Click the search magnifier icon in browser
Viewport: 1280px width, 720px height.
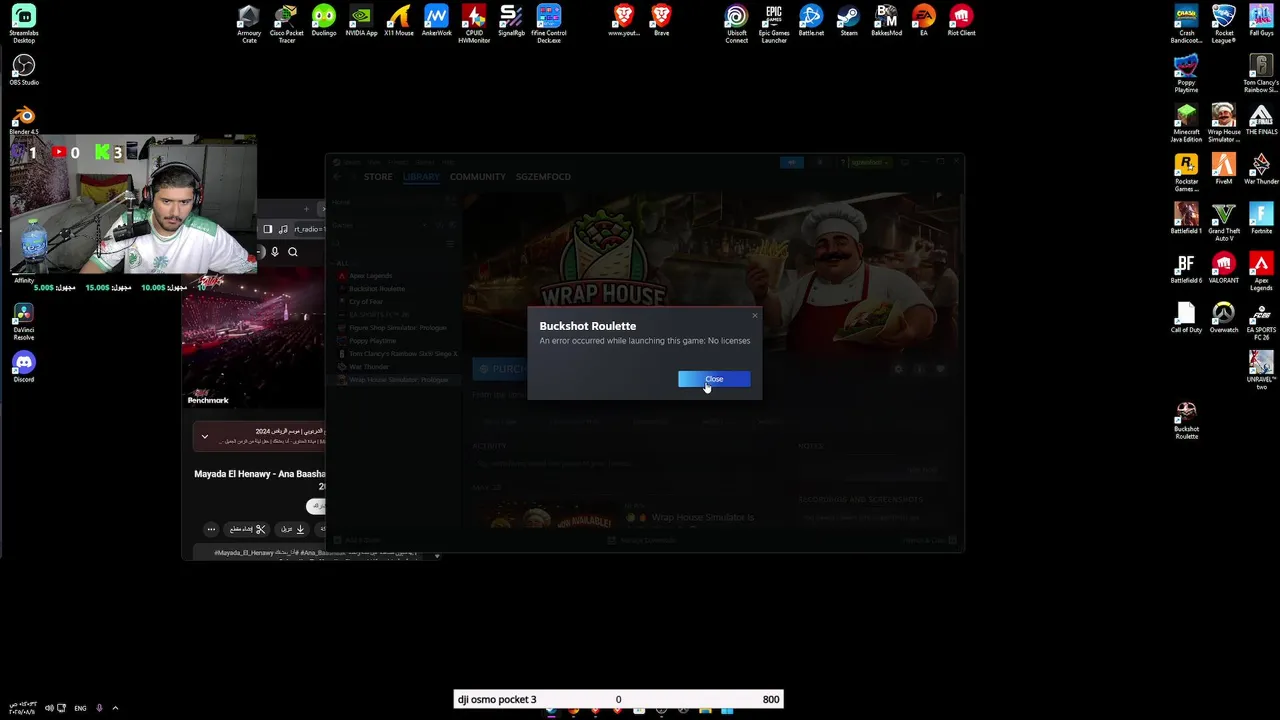point(293,252)
